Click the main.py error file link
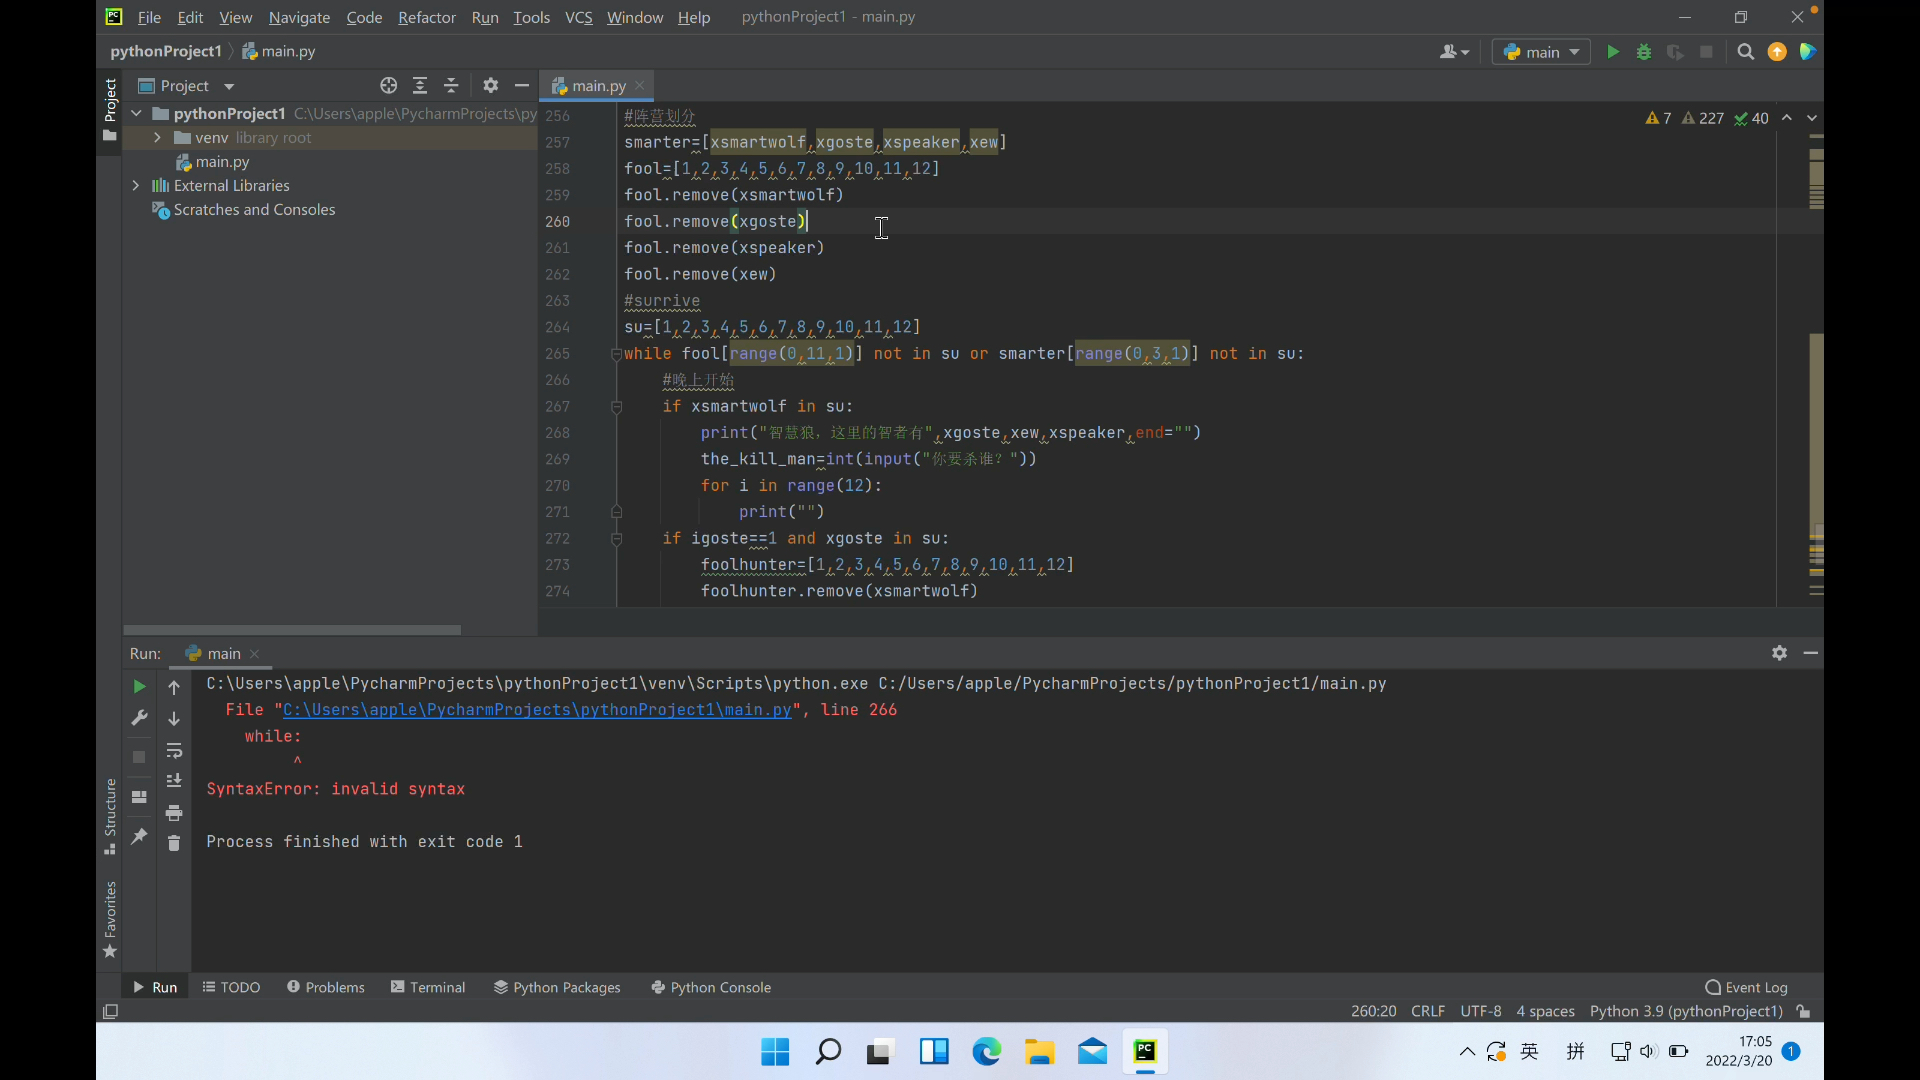The width and height of the screenshot is (1920, 1080). (x=537, y=710)
